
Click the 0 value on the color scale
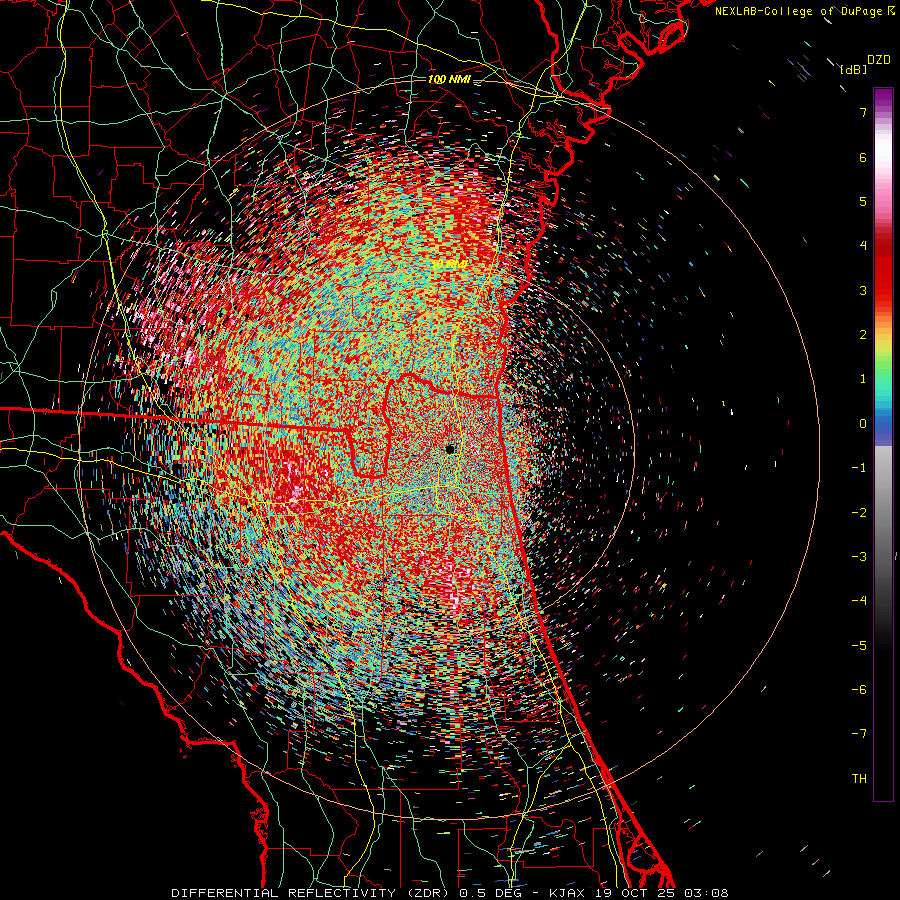tap(863, 424)
